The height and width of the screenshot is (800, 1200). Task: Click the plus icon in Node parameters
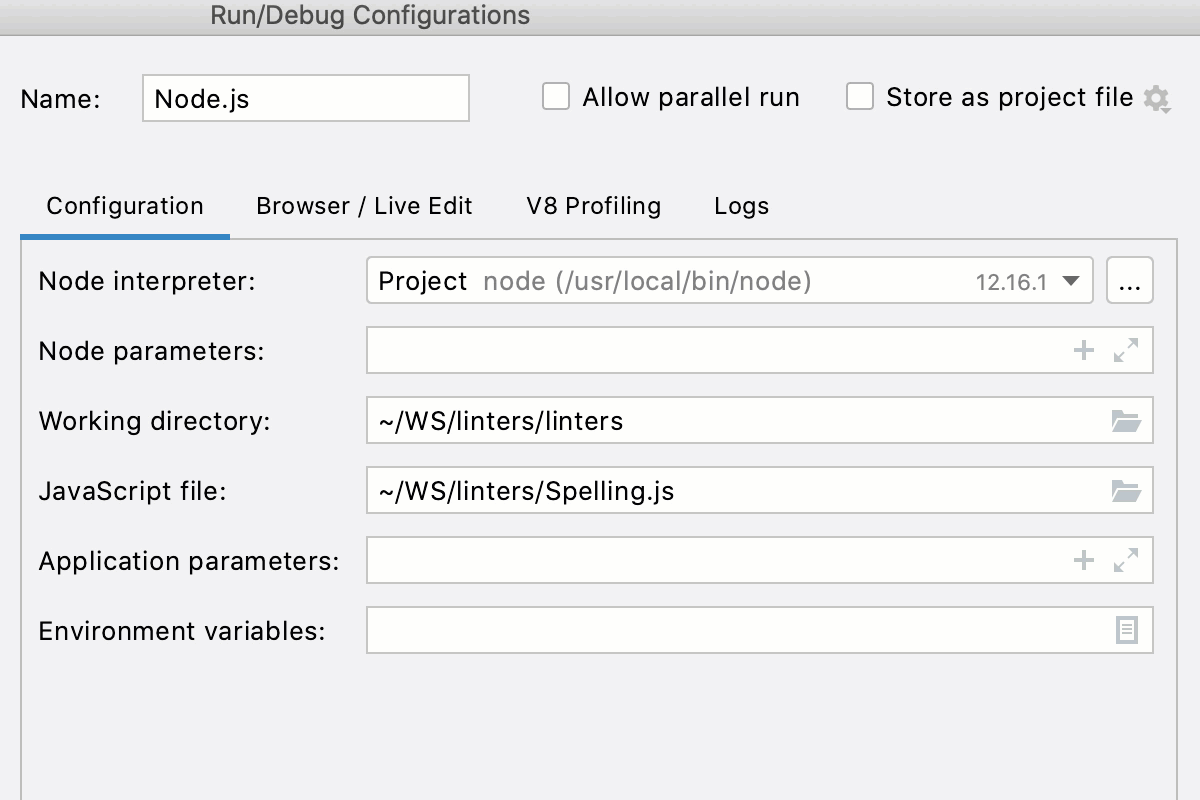pyautogui.click(x=1084, y=351)
